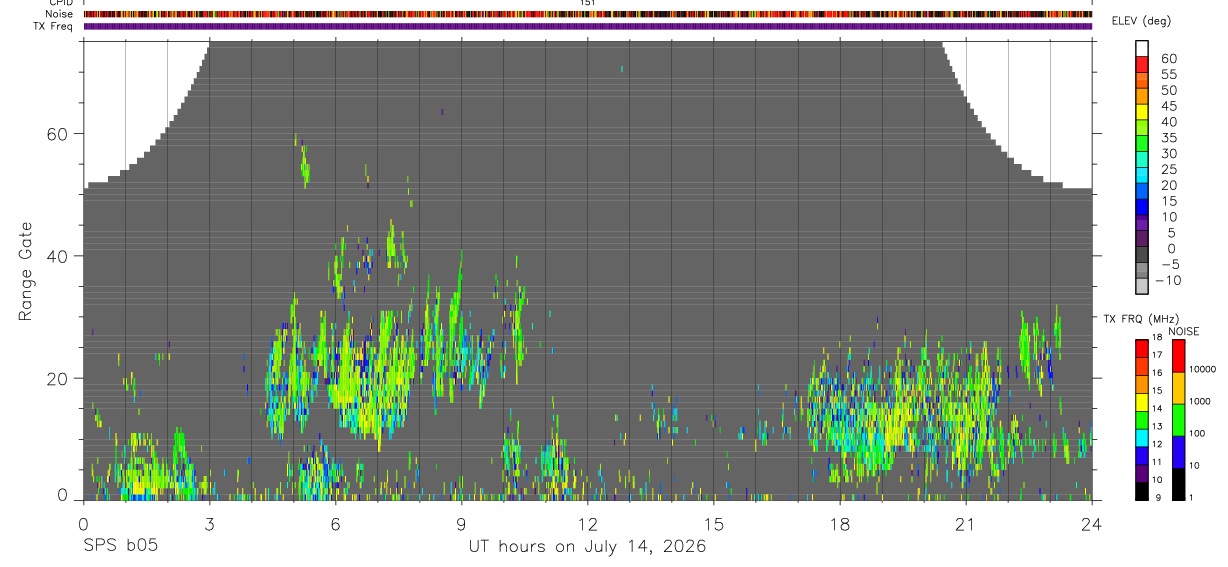Viewport: 1228px width, 567px height.
Task: Click the Range Gate y-axis label
Action: click(x=25, y=272)
